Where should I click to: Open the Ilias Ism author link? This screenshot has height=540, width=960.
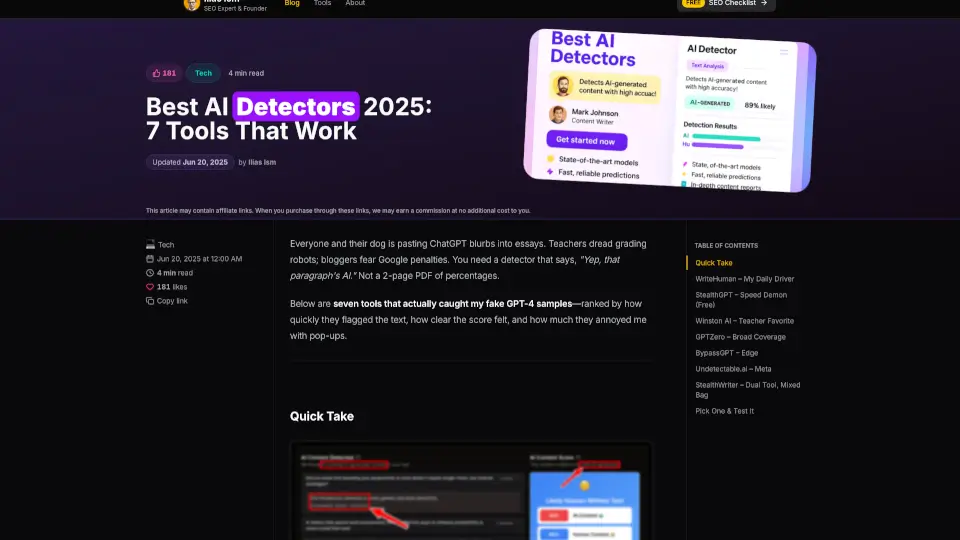(x=262, y=162)
